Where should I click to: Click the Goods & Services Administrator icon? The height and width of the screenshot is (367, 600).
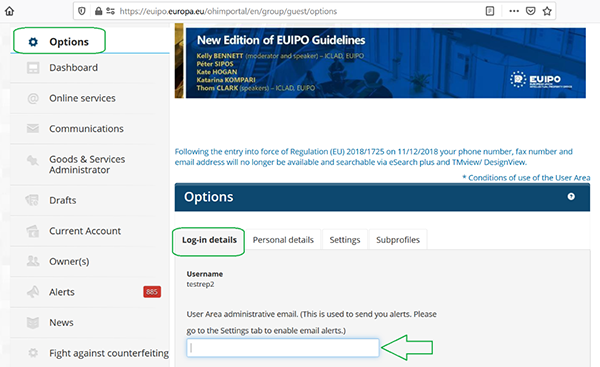(33, 160)
